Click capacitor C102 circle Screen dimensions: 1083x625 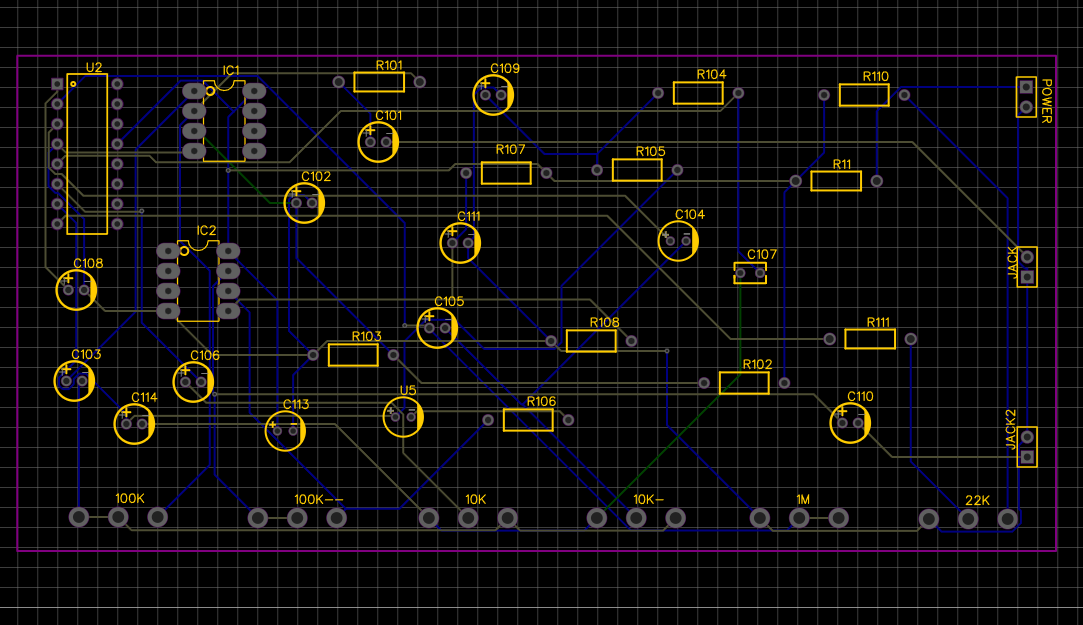point(305,202)
